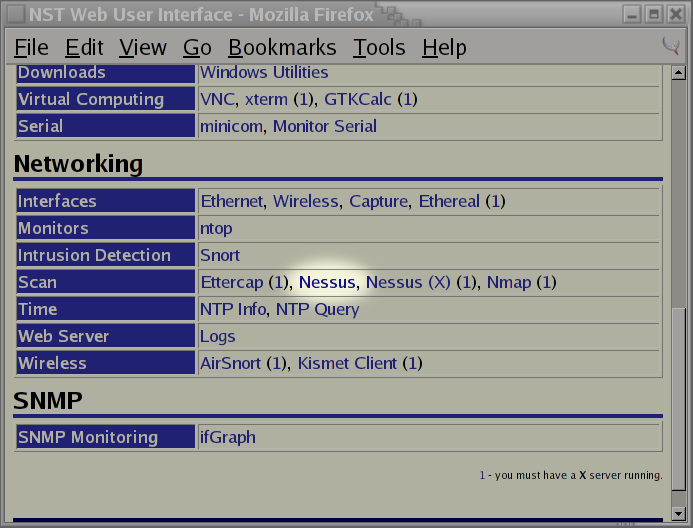Open the Edit menu

[x=84, y=47]
